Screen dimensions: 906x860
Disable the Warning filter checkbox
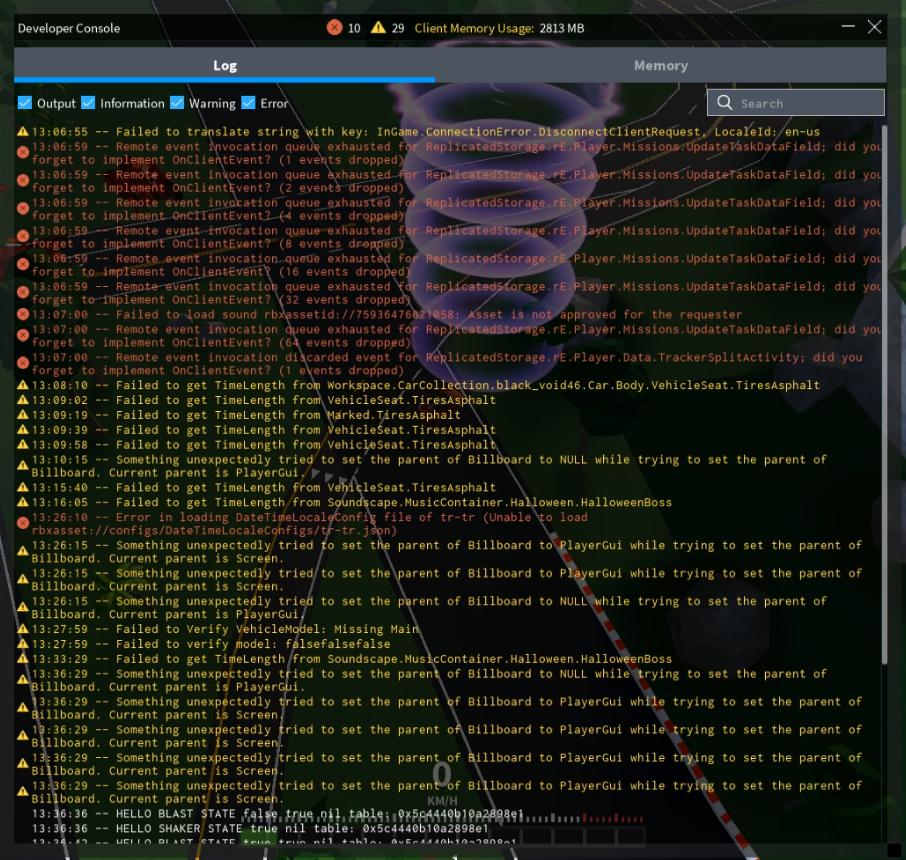click(x=177, y=103)
